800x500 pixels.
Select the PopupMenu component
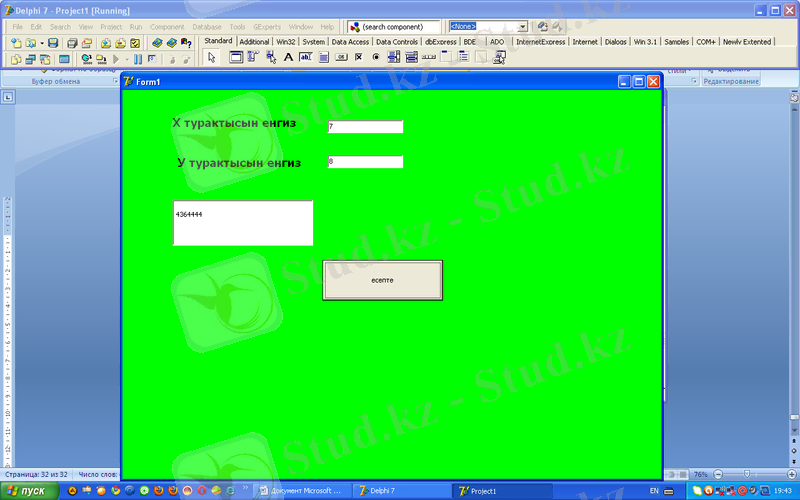click(x=271, y=57)
